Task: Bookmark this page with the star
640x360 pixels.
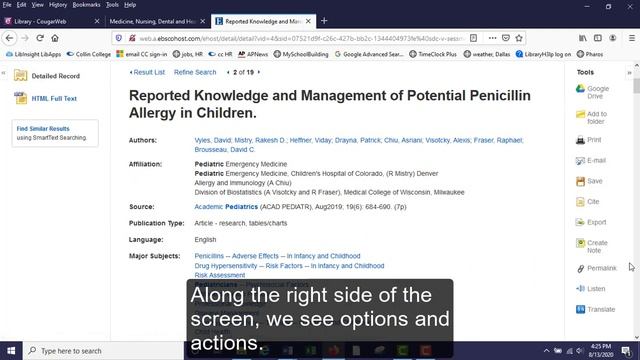Action: pos(519,38)
